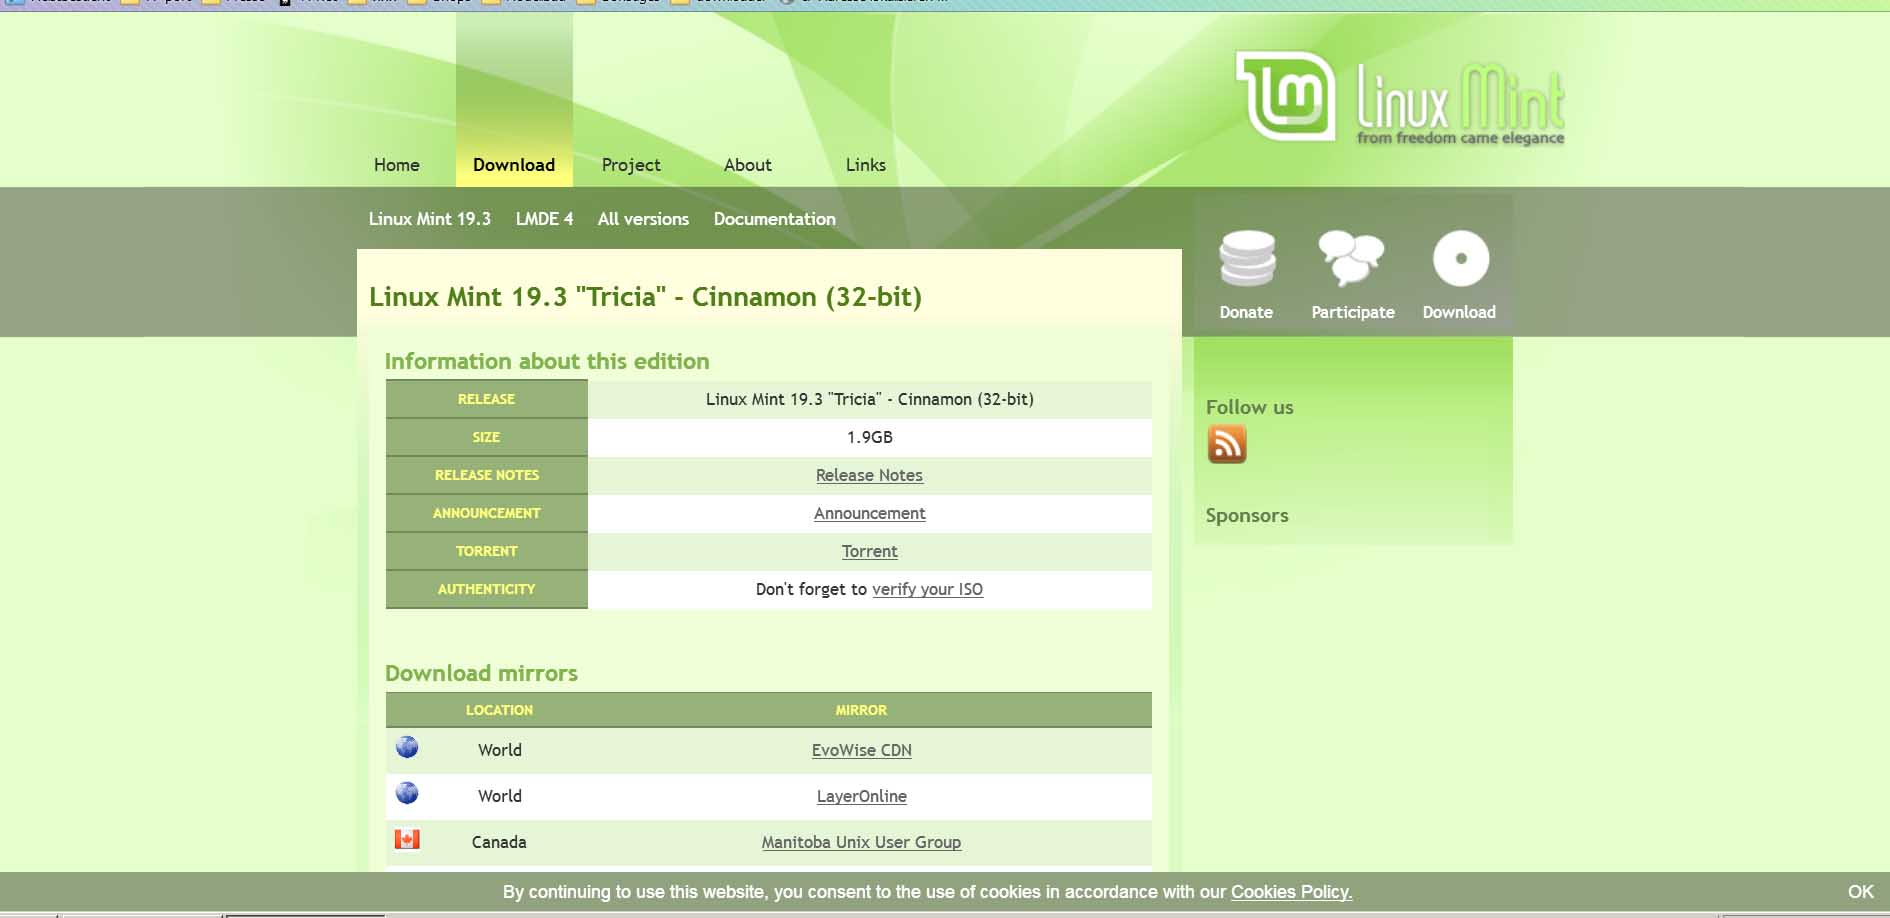Click the Donate label in sidebar
This screenshot has width=1890, height=918.
pos(1246,312)
